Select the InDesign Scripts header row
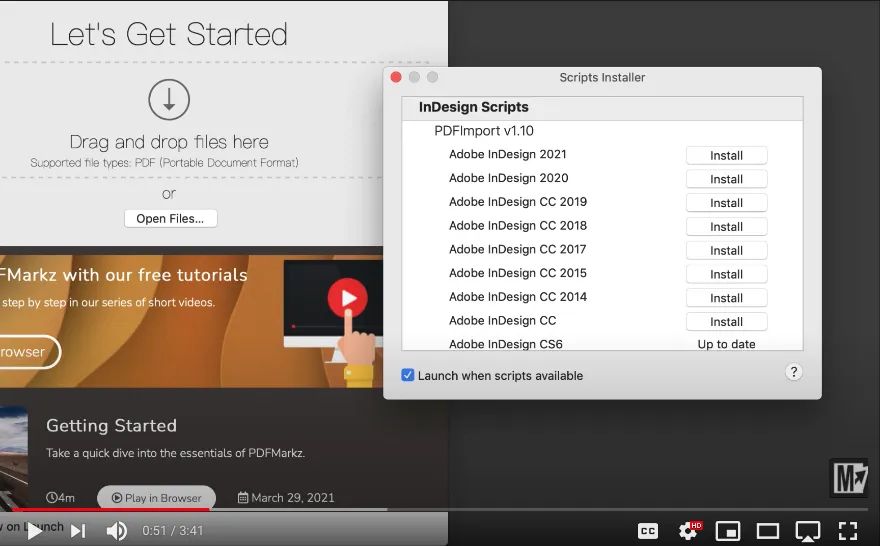This screenshot has width=880, height=546. click(x=602, y=107)
